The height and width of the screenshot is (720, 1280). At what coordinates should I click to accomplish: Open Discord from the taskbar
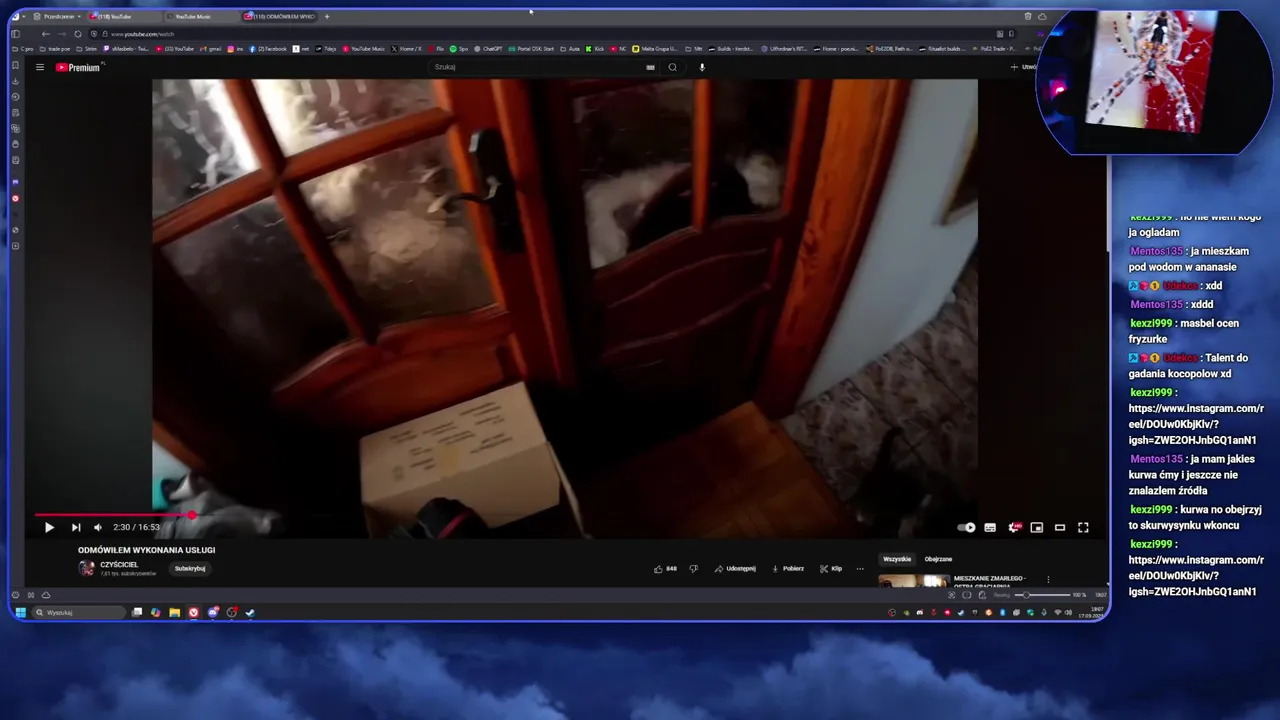click(x=213, y=612)
